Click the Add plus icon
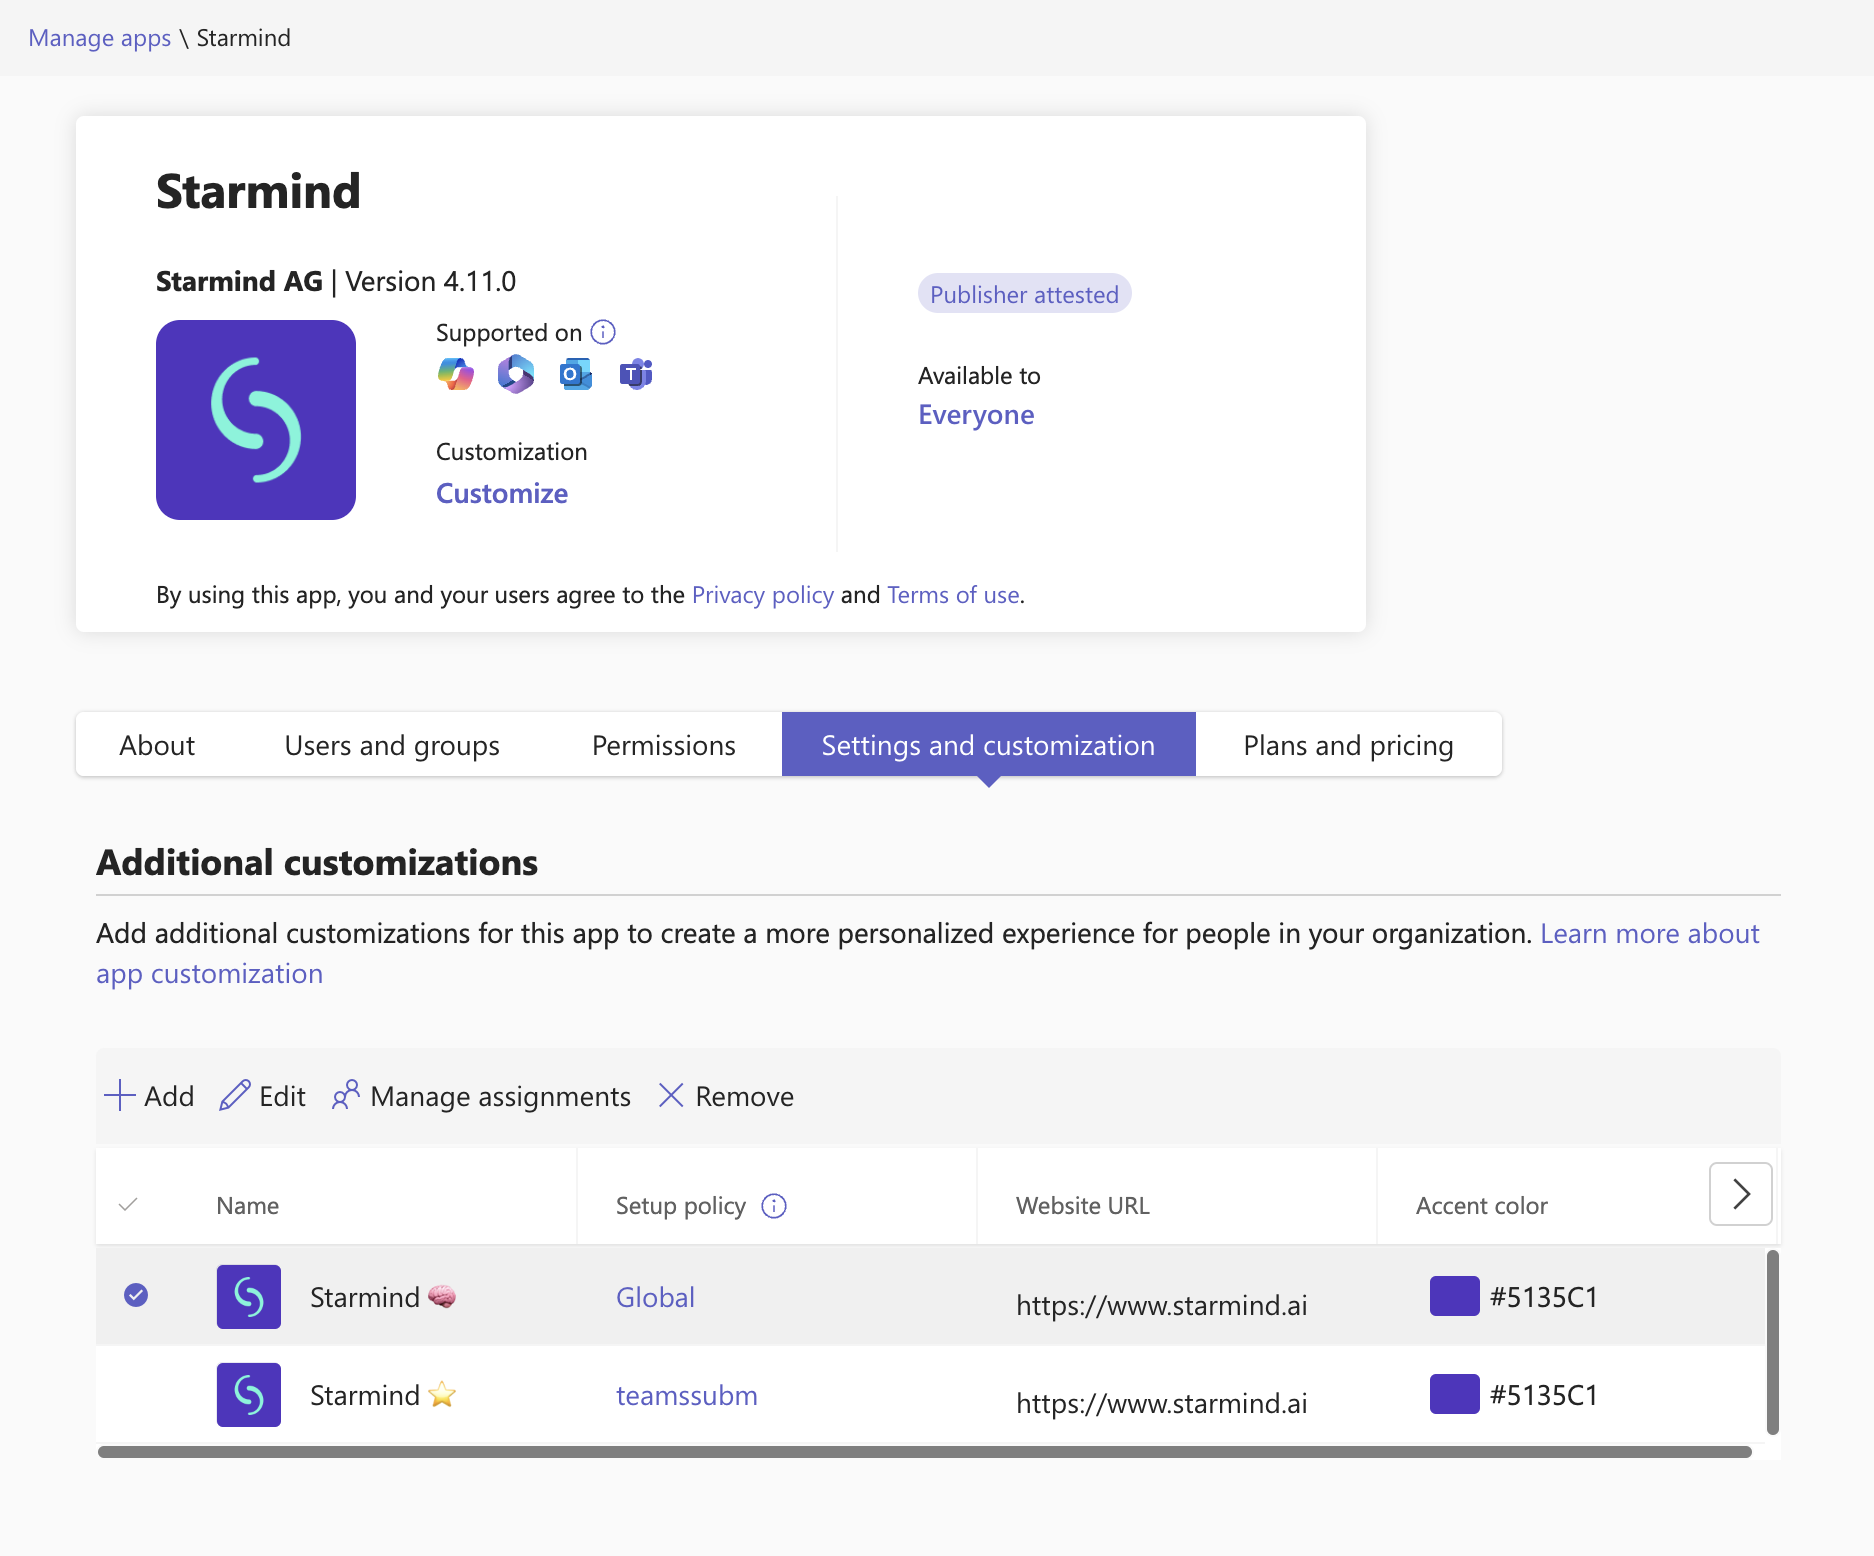Image resolution: width=1874 pixels, height=1556 pixels. click(x=119, y=1096)
